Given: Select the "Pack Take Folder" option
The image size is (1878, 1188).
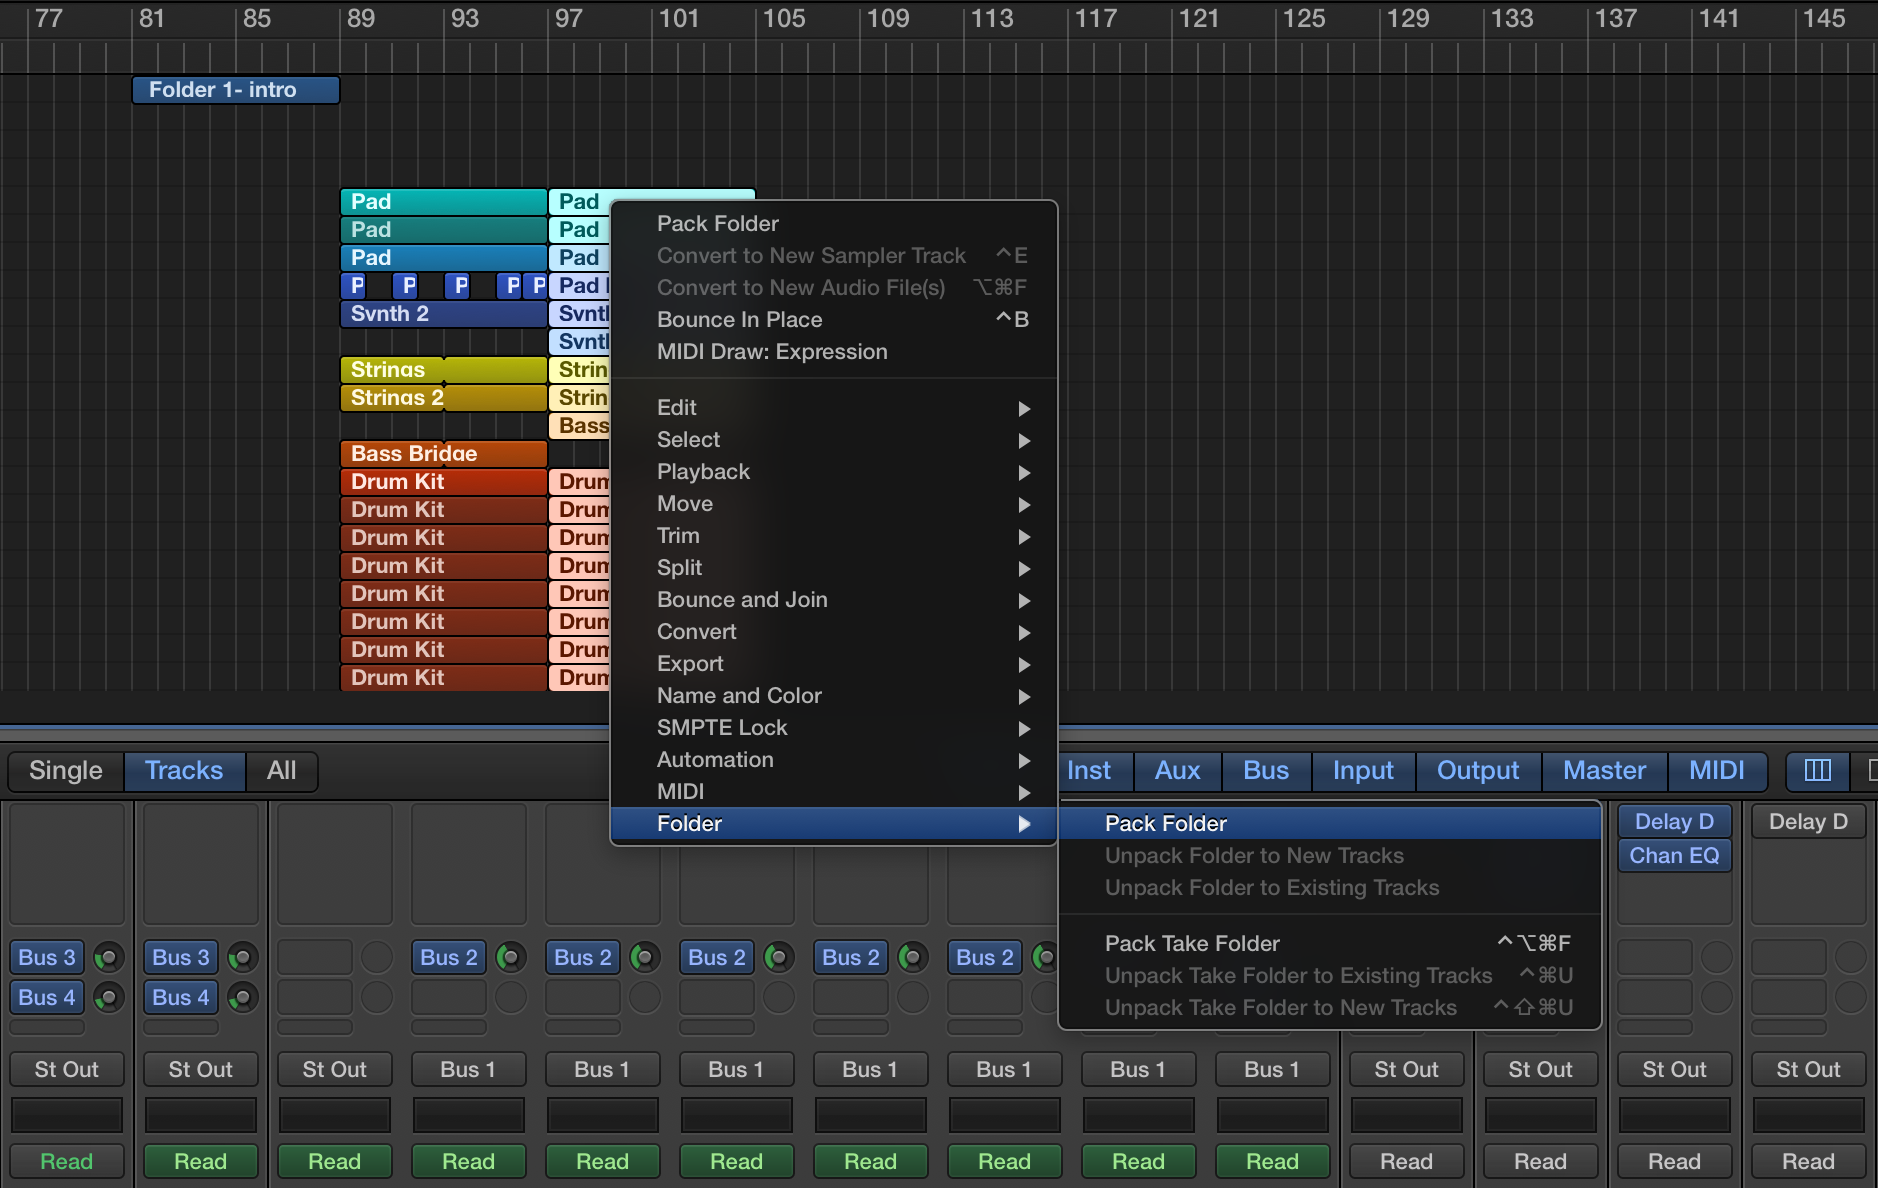Looking at the screenshot, I should pos(1191,943).
